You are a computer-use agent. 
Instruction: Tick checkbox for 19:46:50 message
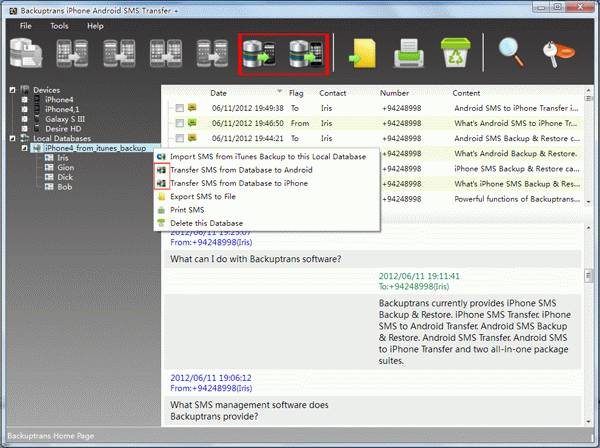(179, 123)
